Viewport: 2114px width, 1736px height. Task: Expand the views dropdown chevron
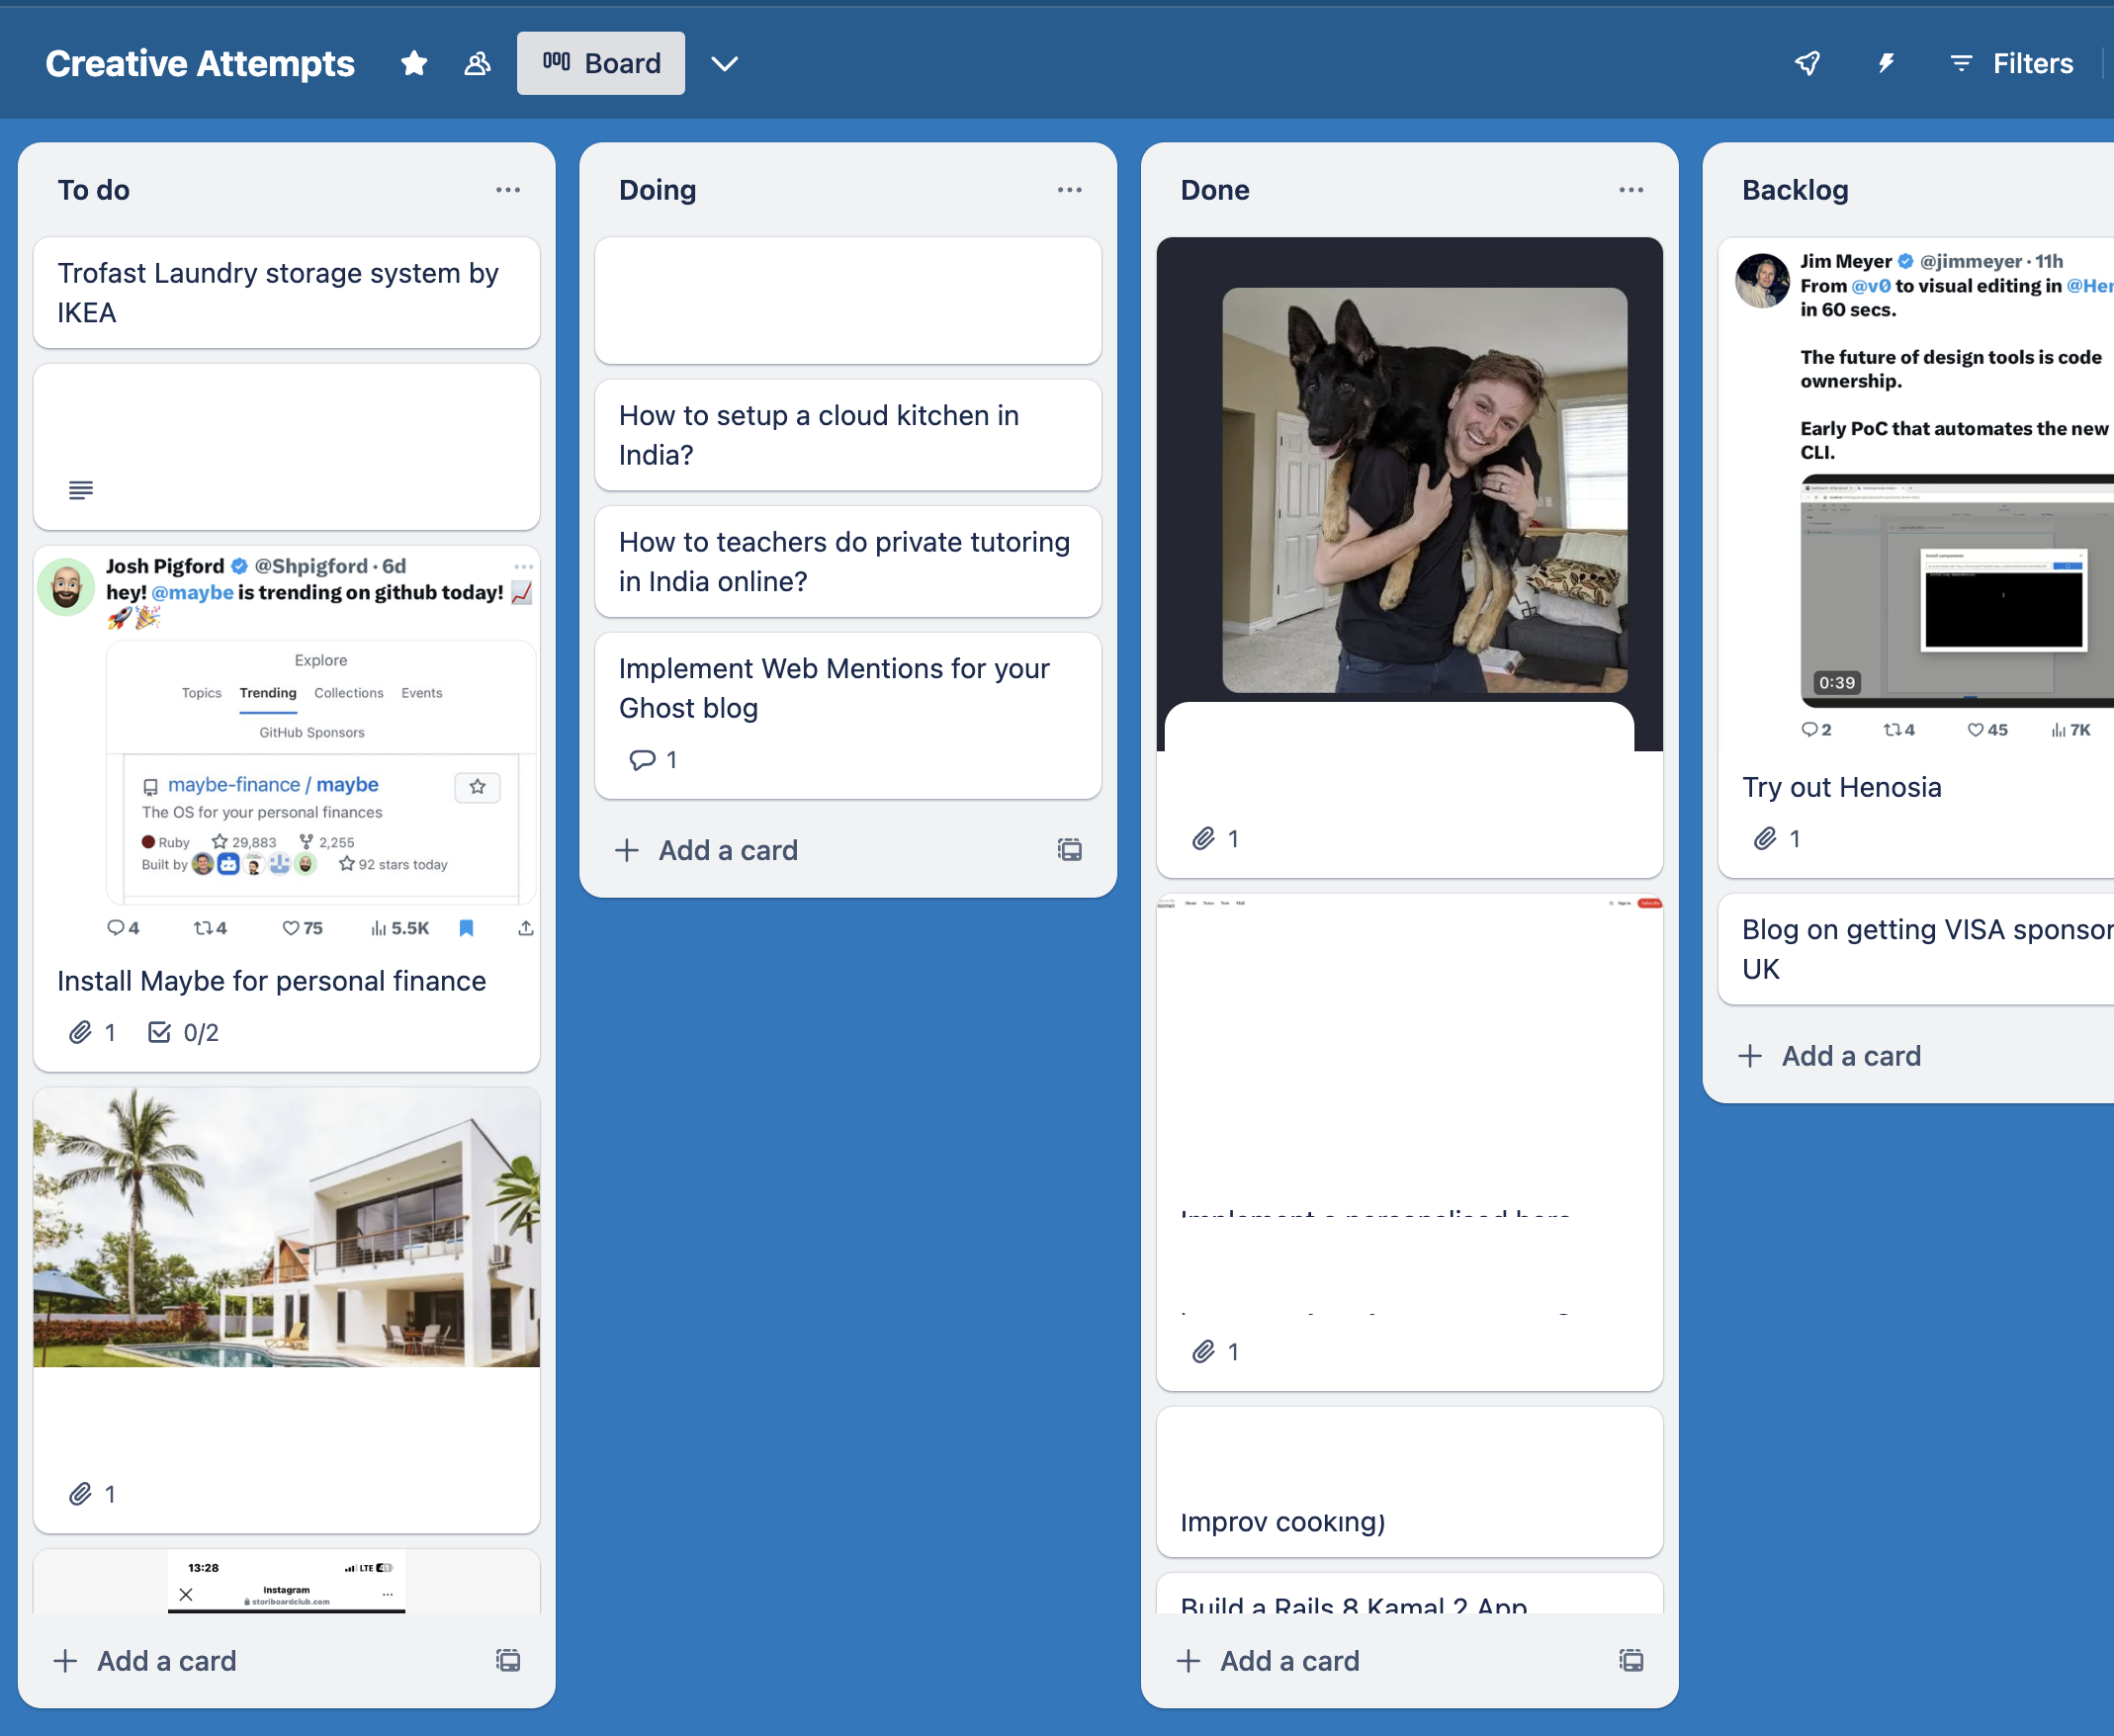pos(724,64)
